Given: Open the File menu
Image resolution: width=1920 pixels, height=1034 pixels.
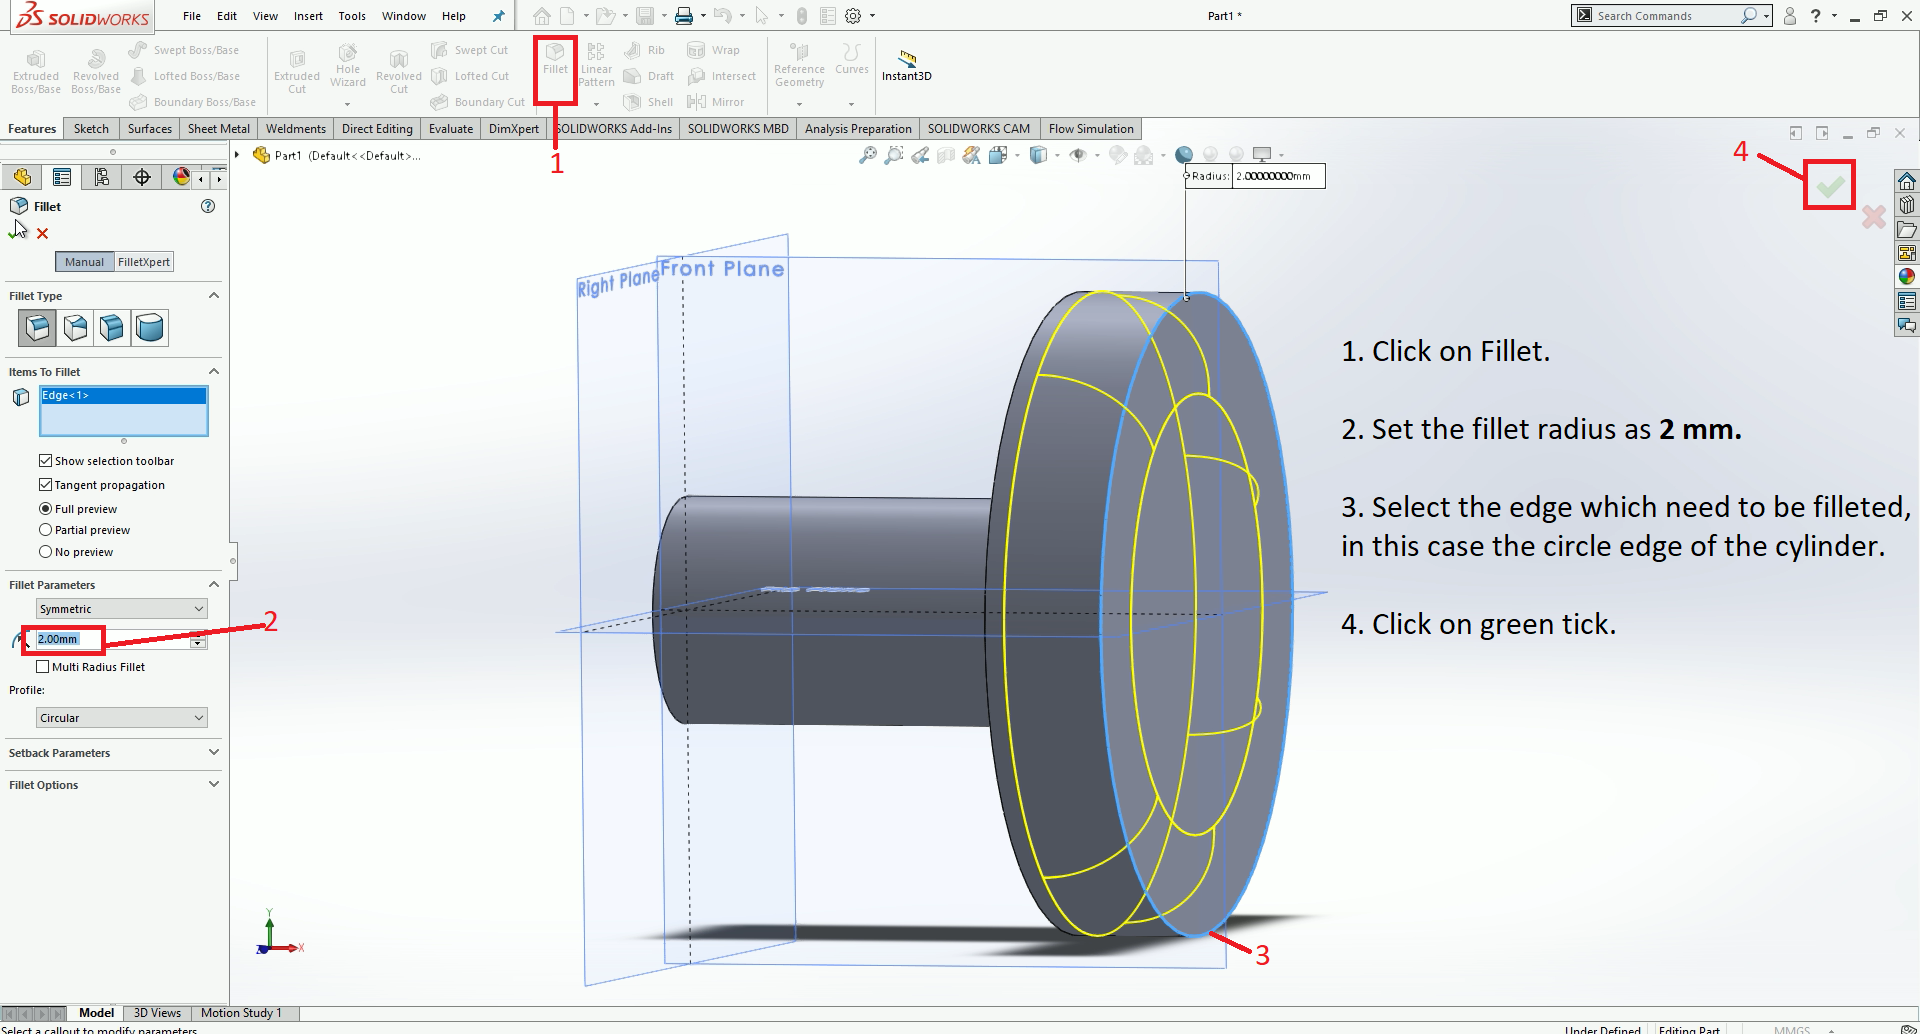Looking at the screenshot, I should (x=192, y=16).
